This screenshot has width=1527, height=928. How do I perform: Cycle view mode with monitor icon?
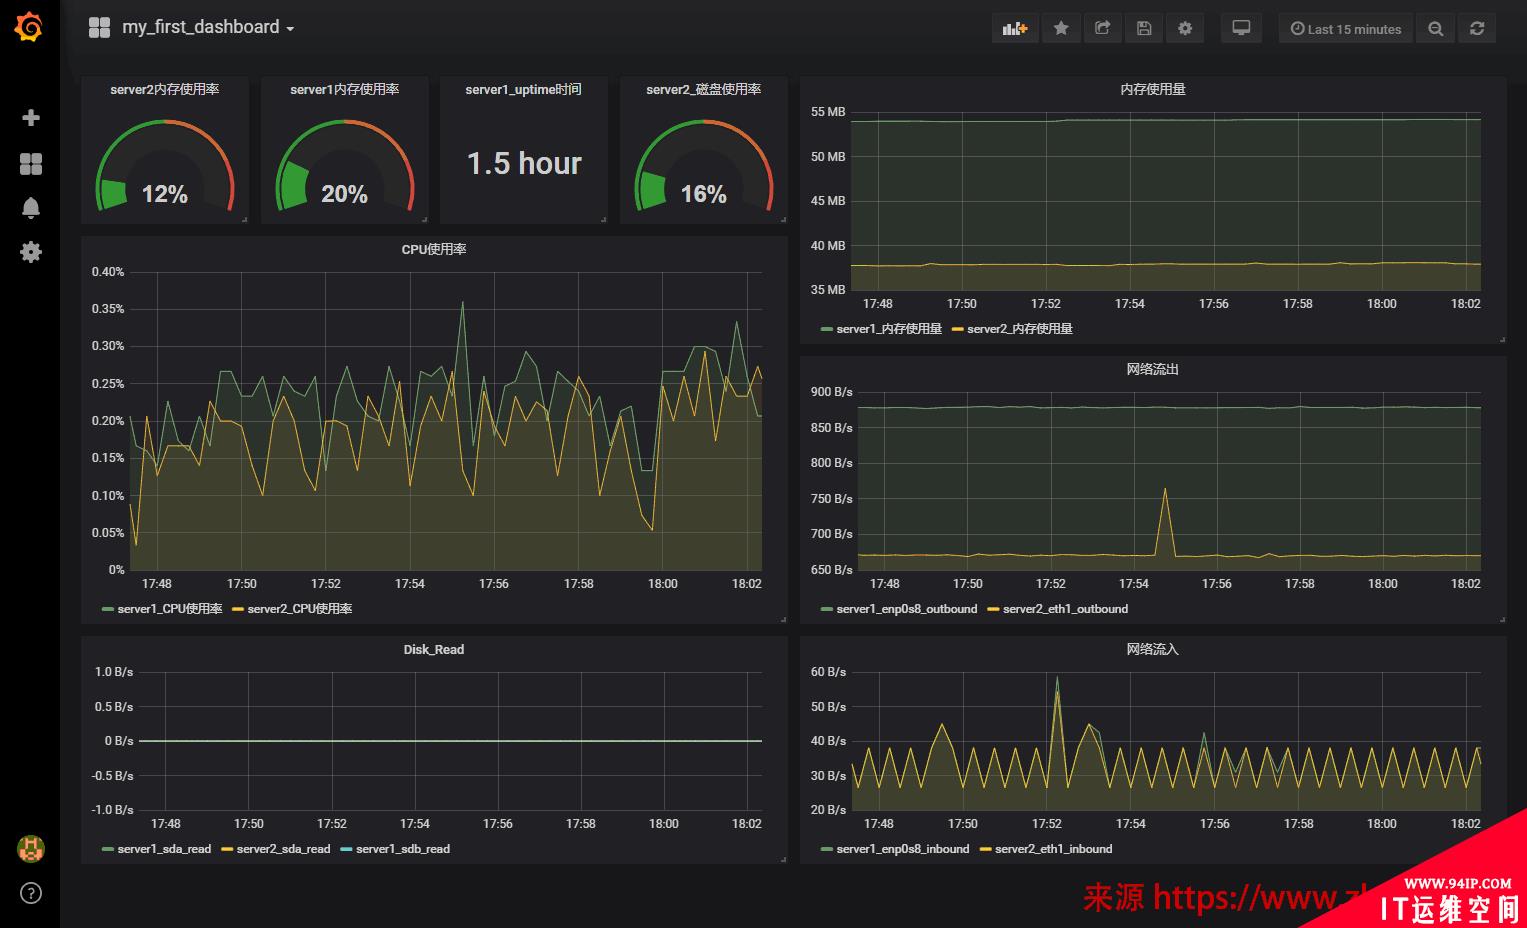tap(1241, 29)
